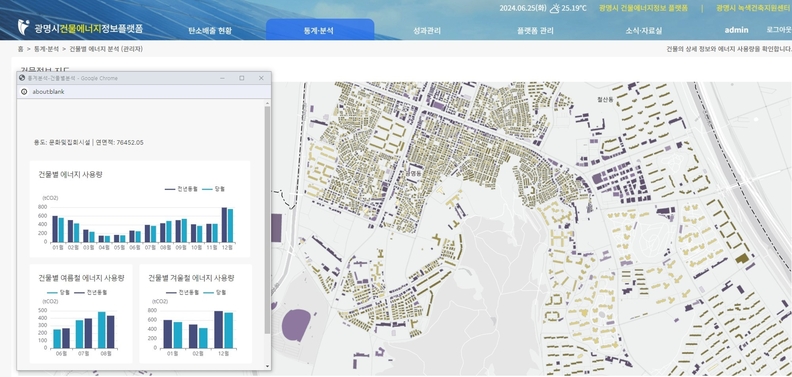
Task: Minimize the 통계분석-건물별분석 popup window
Action: pos(223,78)
